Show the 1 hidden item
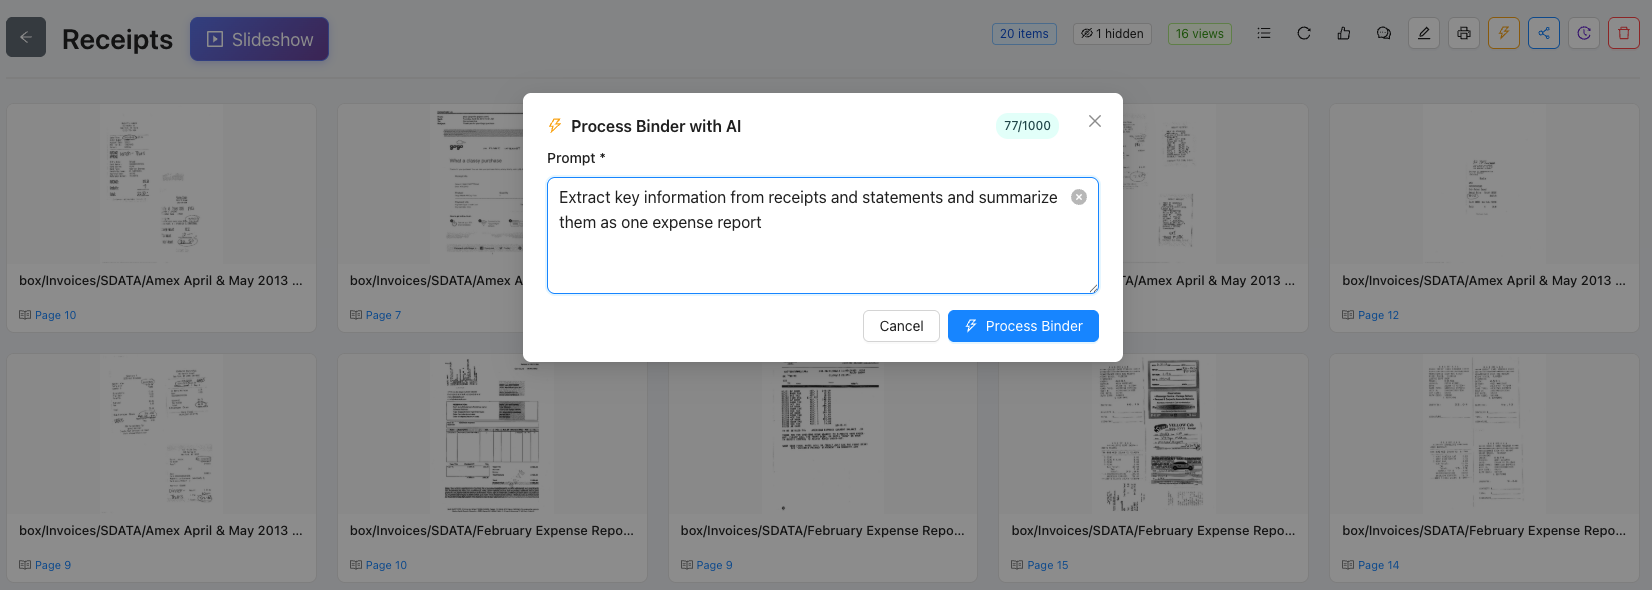The height and width of the screenshot is (590, 1652). pos(1111,33)
